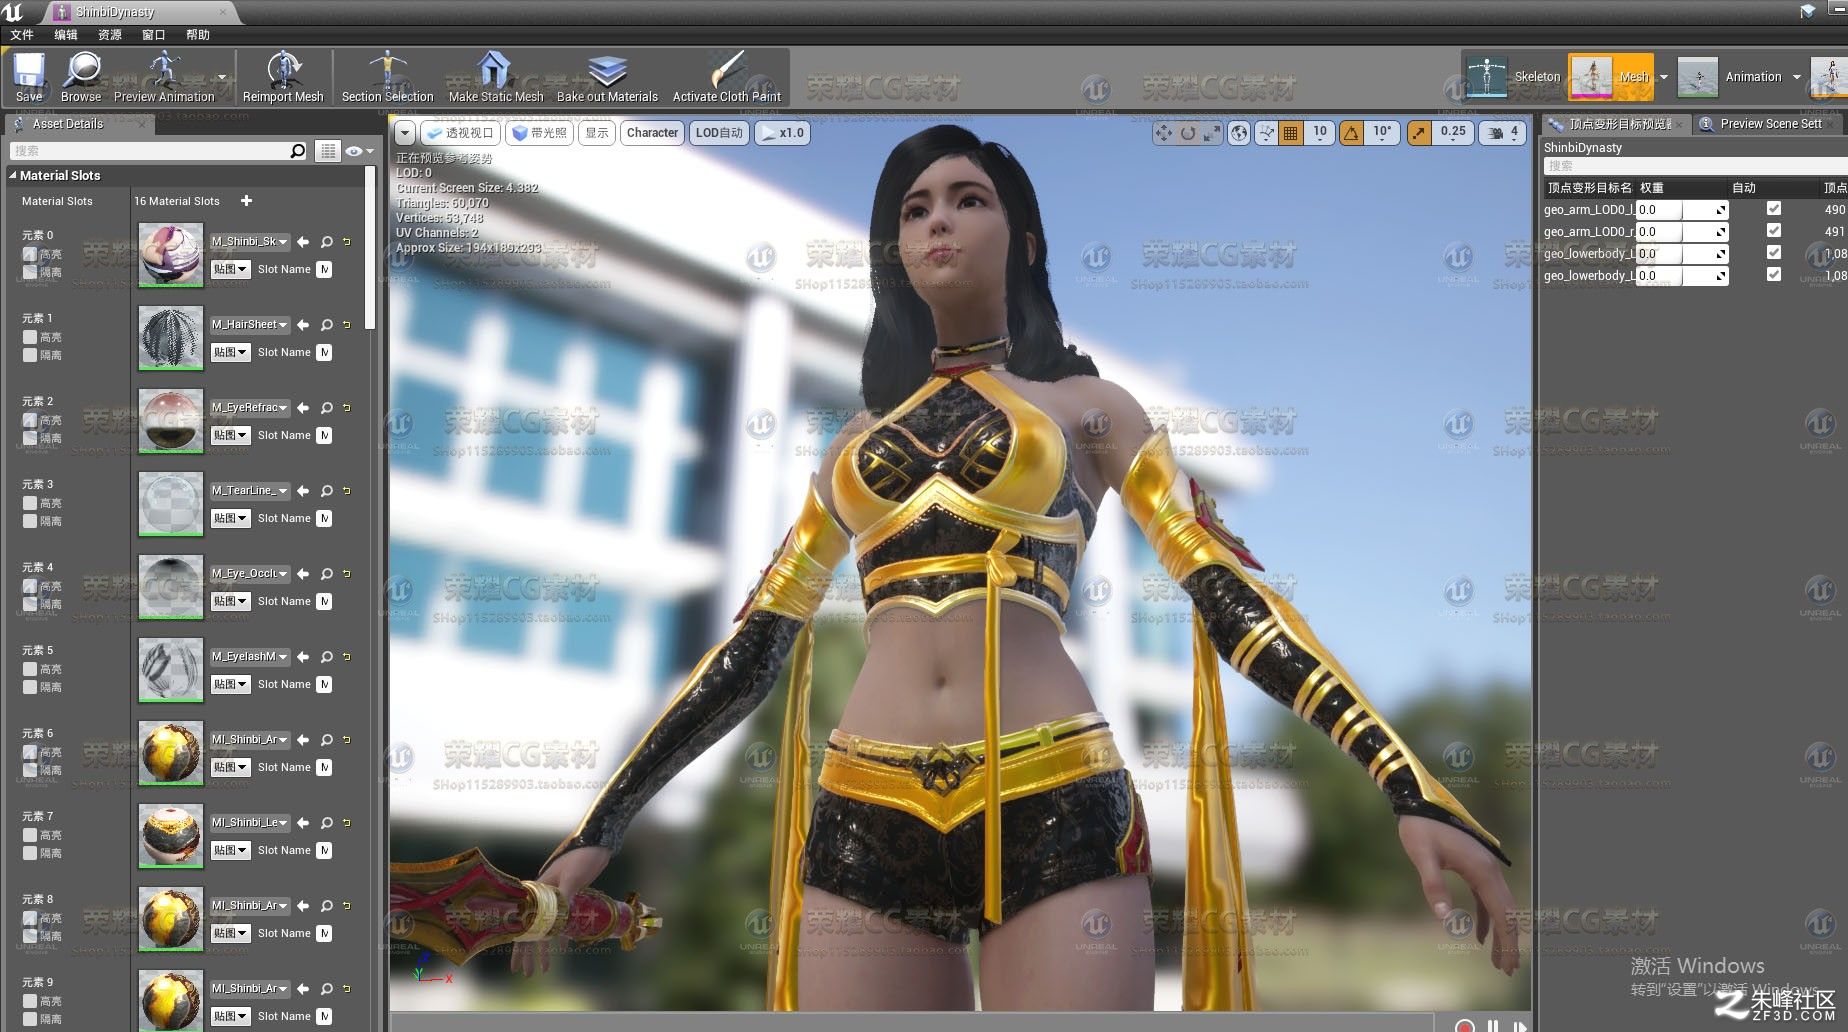Uncheck auto for first geo_arm_LOD0 row
Screen dimensions: 1848x1032
[1774, 209]
